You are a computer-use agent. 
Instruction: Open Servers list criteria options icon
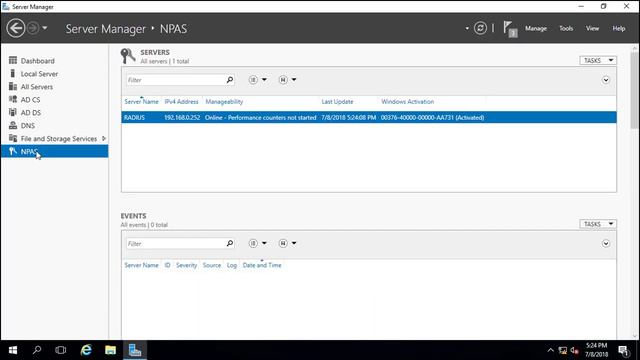(x=253, y=80)
